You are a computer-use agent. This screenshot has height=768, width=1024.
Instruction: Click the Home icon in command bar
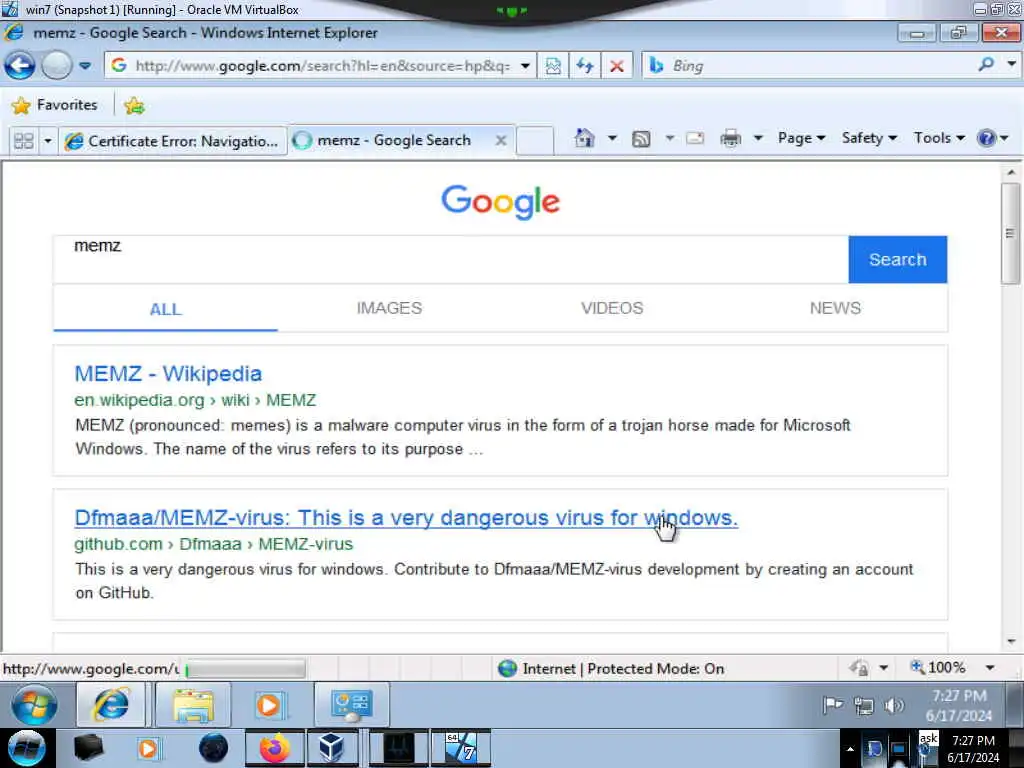coord(584,138)
